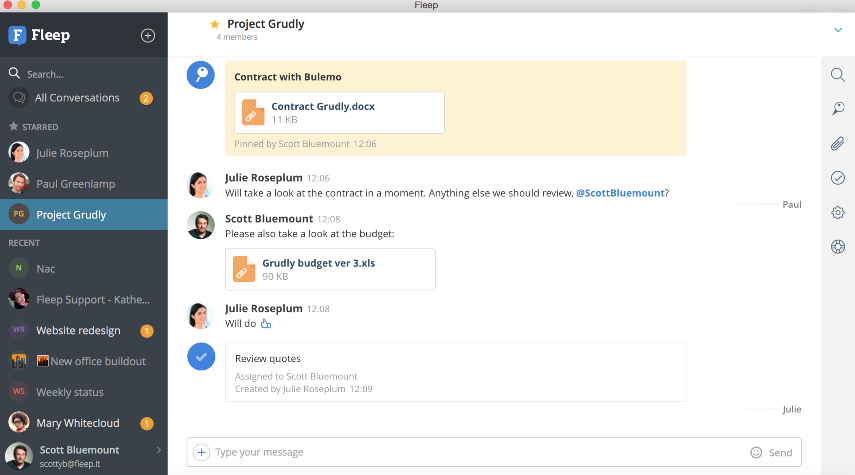The image size is (855, 475).
Task: Click the N avatar for Nac
Action: pyautogui.click(x=19, y=268)
